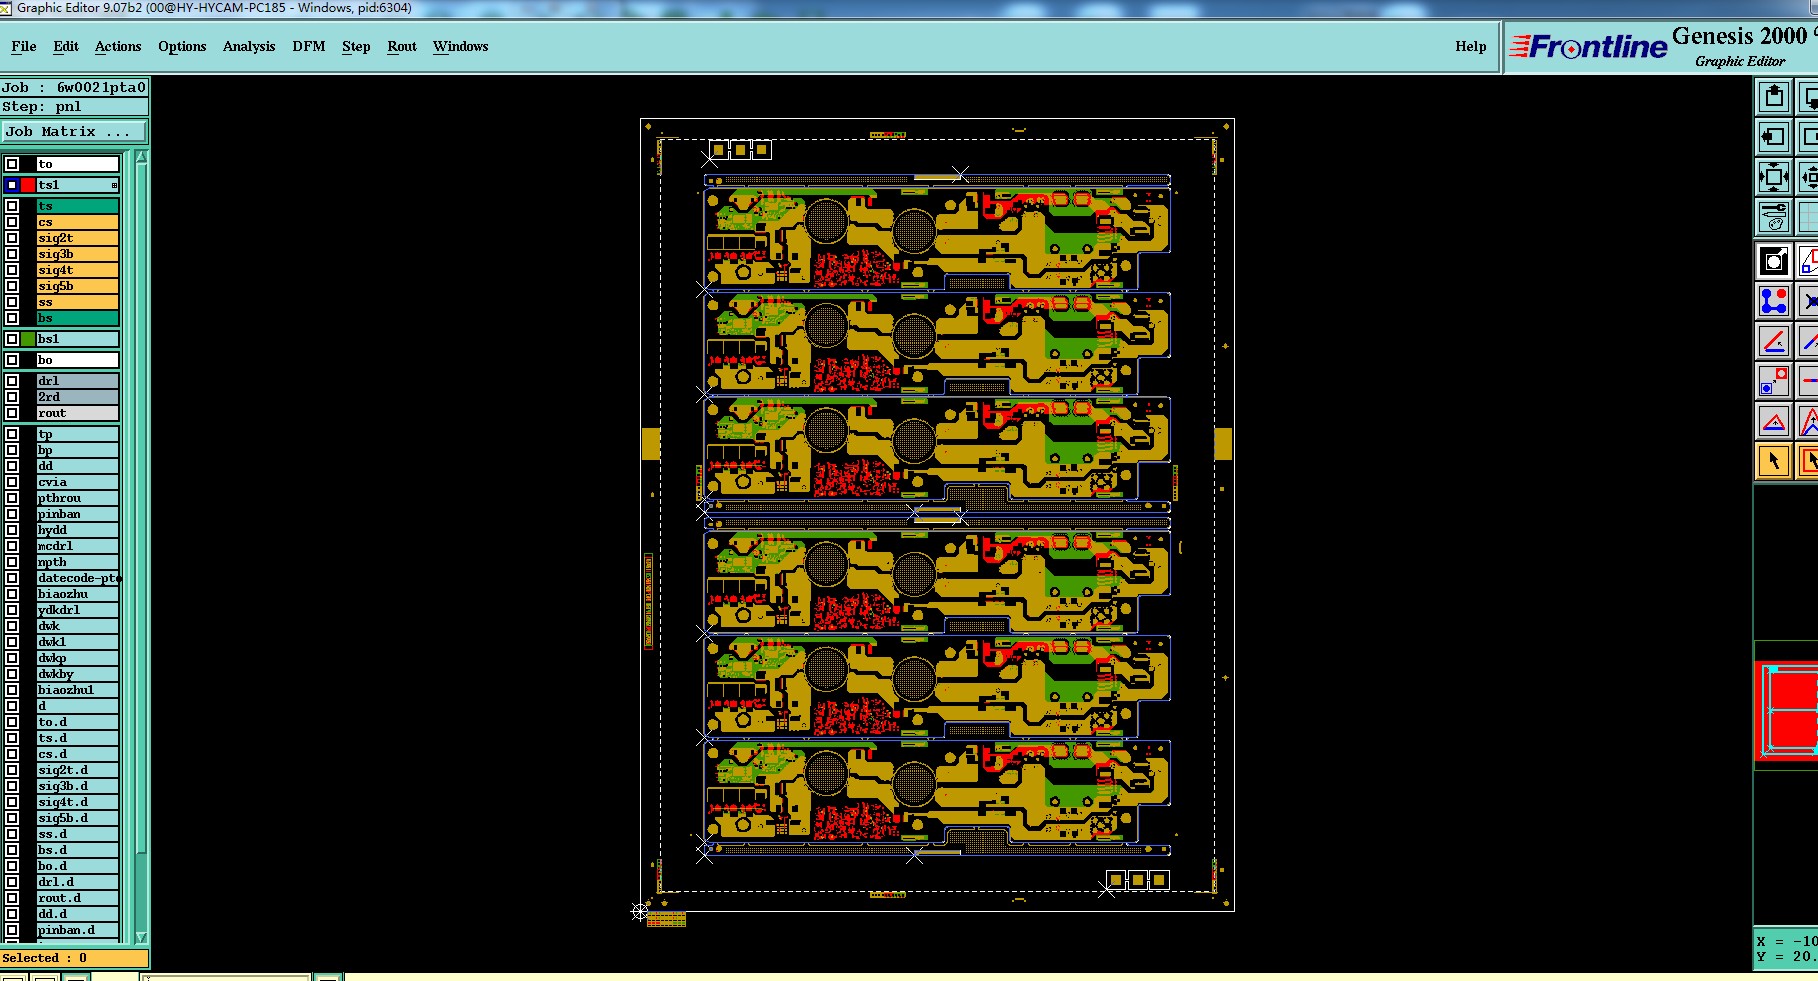1818x981 pixels.
Task: Enable the sig2t layer checkbox
Action: coord(12,238)
